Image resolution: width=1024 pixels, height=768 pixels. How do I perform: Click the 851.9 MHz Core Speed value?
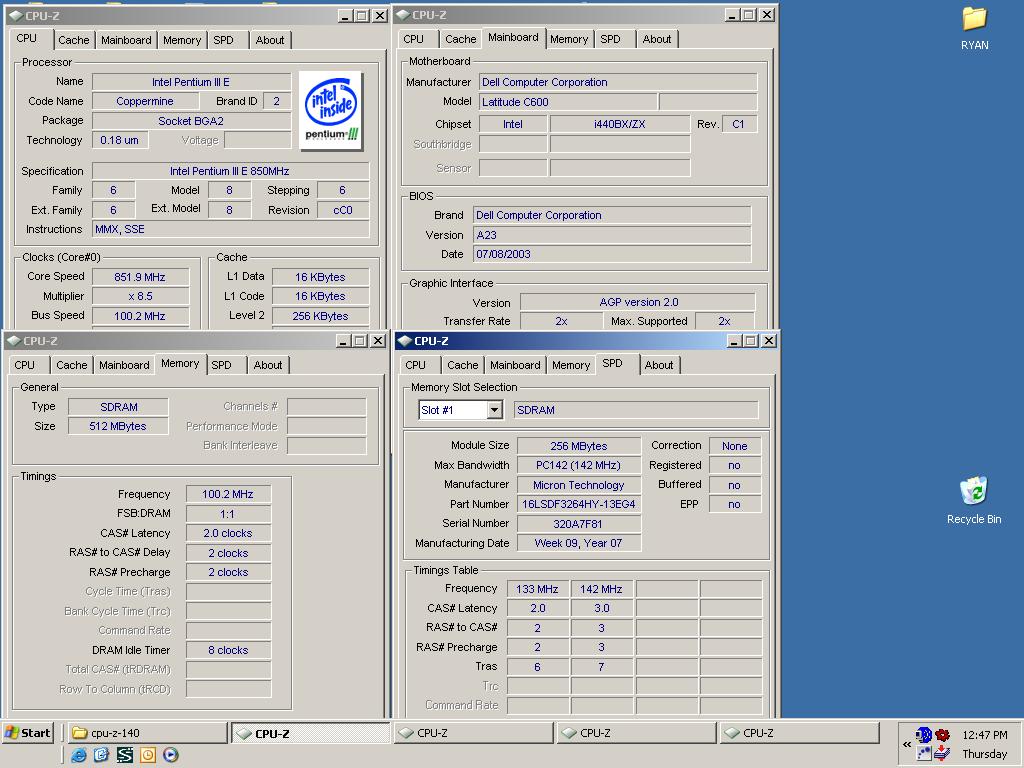tap(140, 277)
